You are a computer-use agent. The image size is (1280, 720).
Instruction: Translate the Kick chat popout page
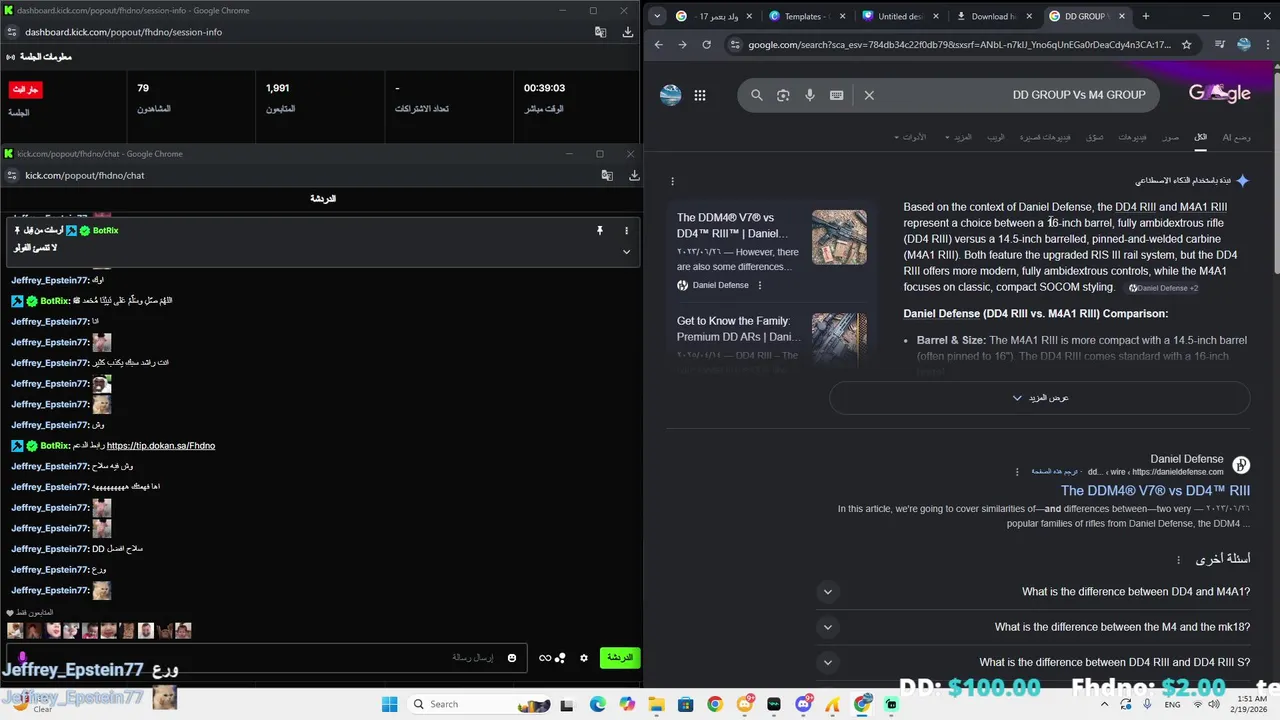[606, 175]
